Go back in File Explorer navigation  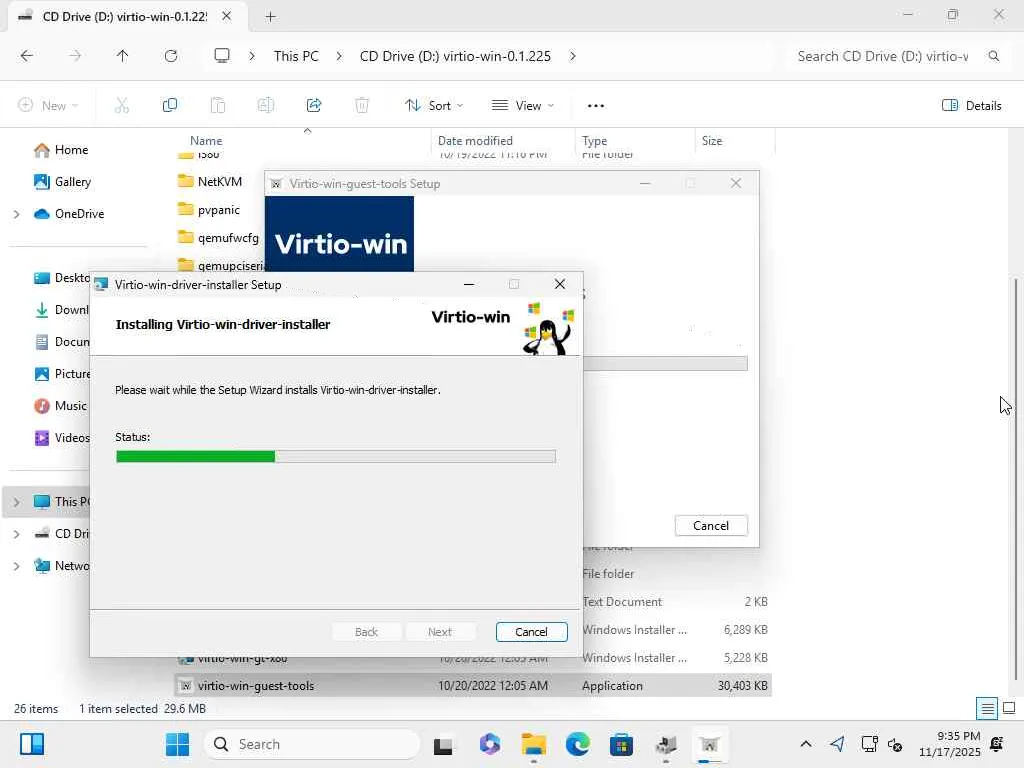click(x=27, y=56)
